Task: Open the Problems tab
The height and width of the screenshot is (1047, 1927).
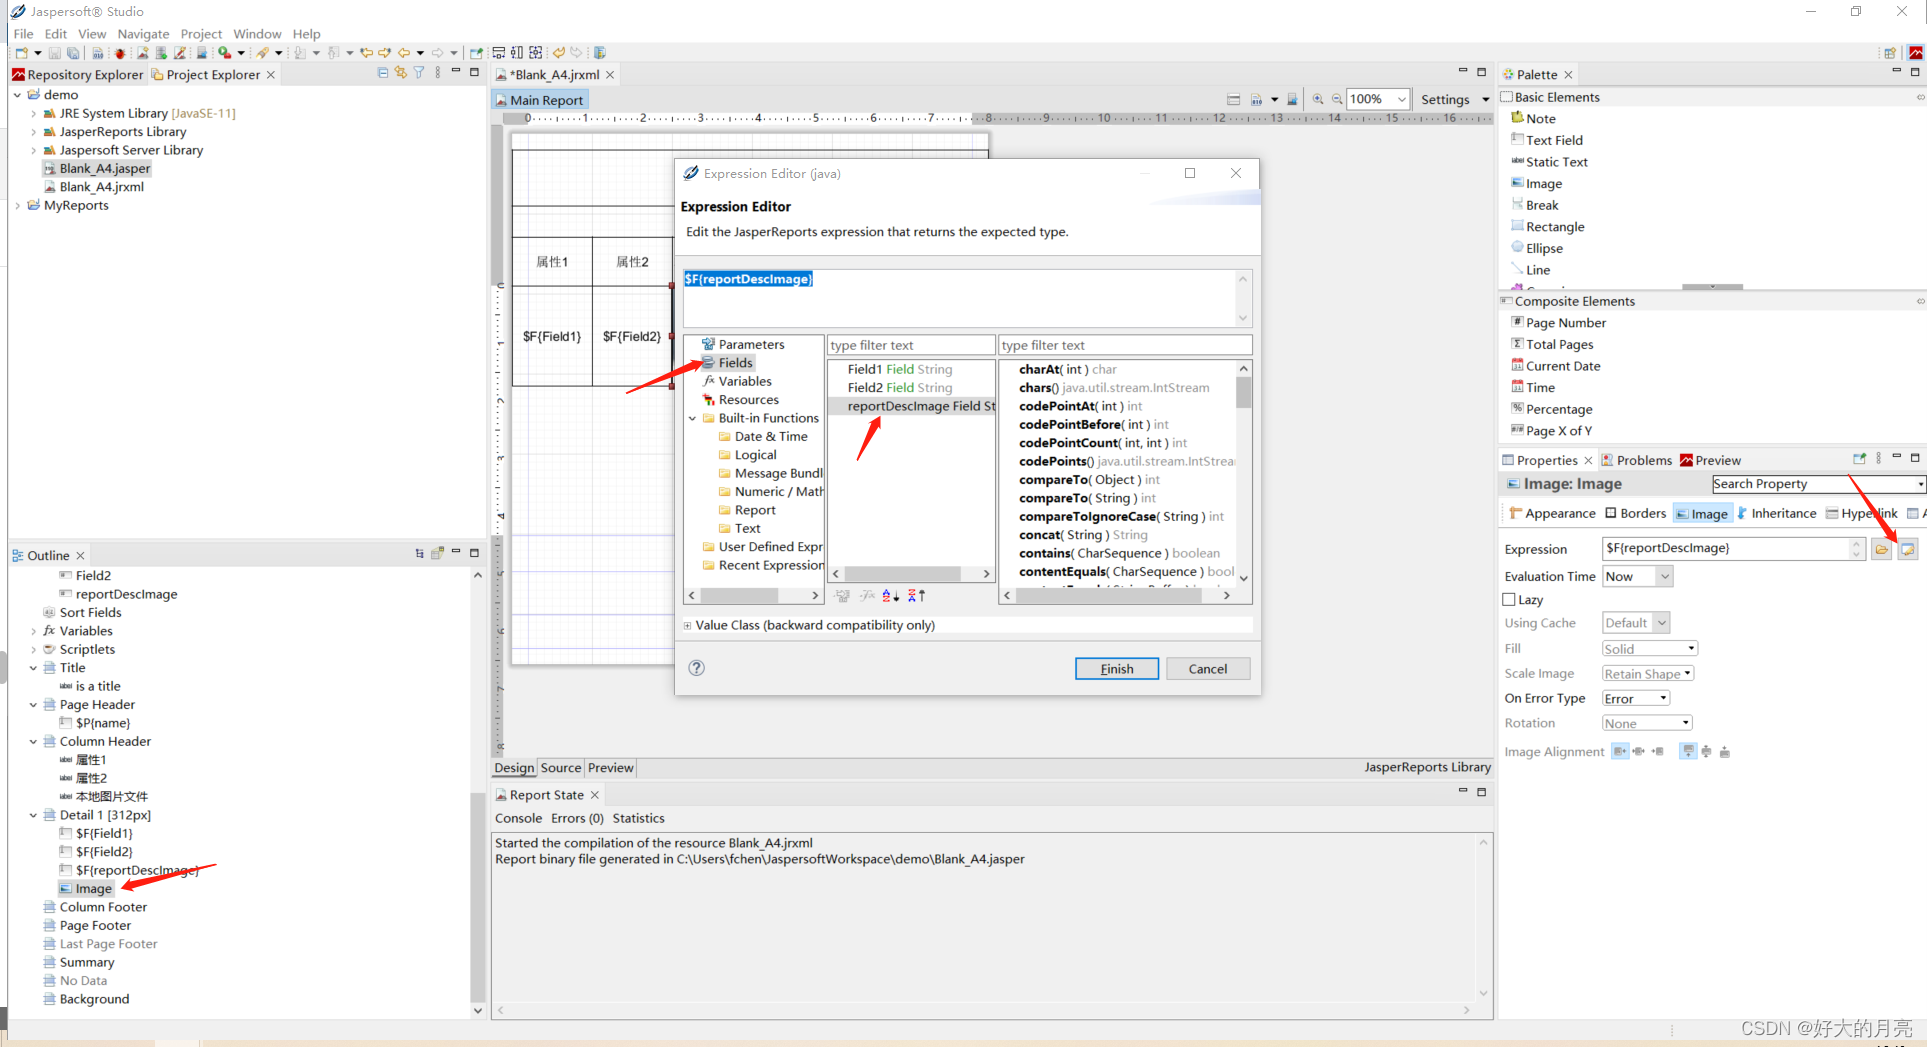Action: pyautogui.click(x=1636, y=460)
